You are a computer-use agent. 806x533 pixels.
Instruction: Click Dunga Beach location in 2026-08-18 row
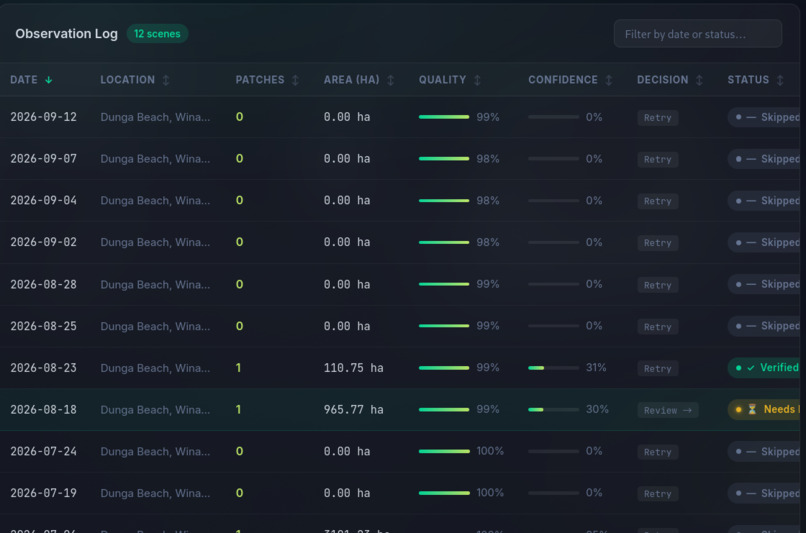pyautogui.click(x=155, y=410)
